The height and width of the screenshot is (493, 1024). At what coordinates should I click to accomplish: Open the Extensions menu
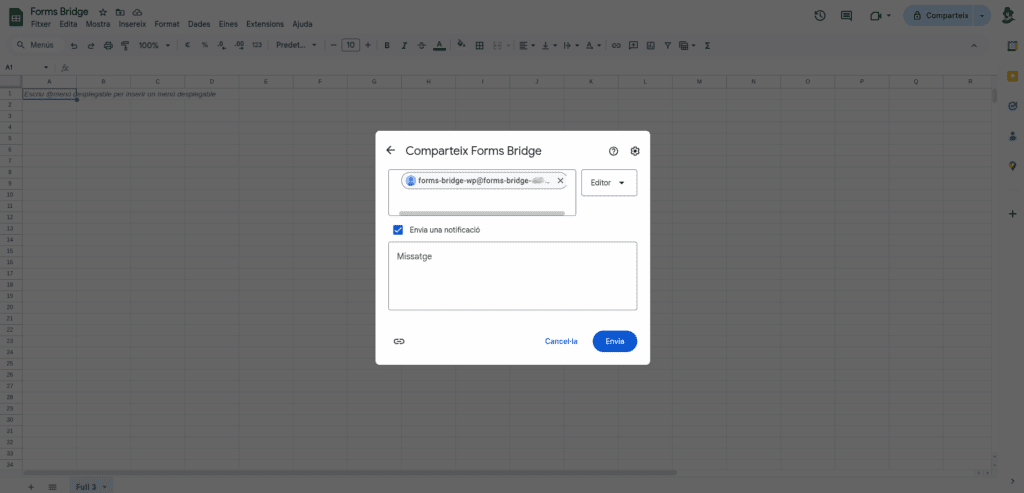point(265,24)
